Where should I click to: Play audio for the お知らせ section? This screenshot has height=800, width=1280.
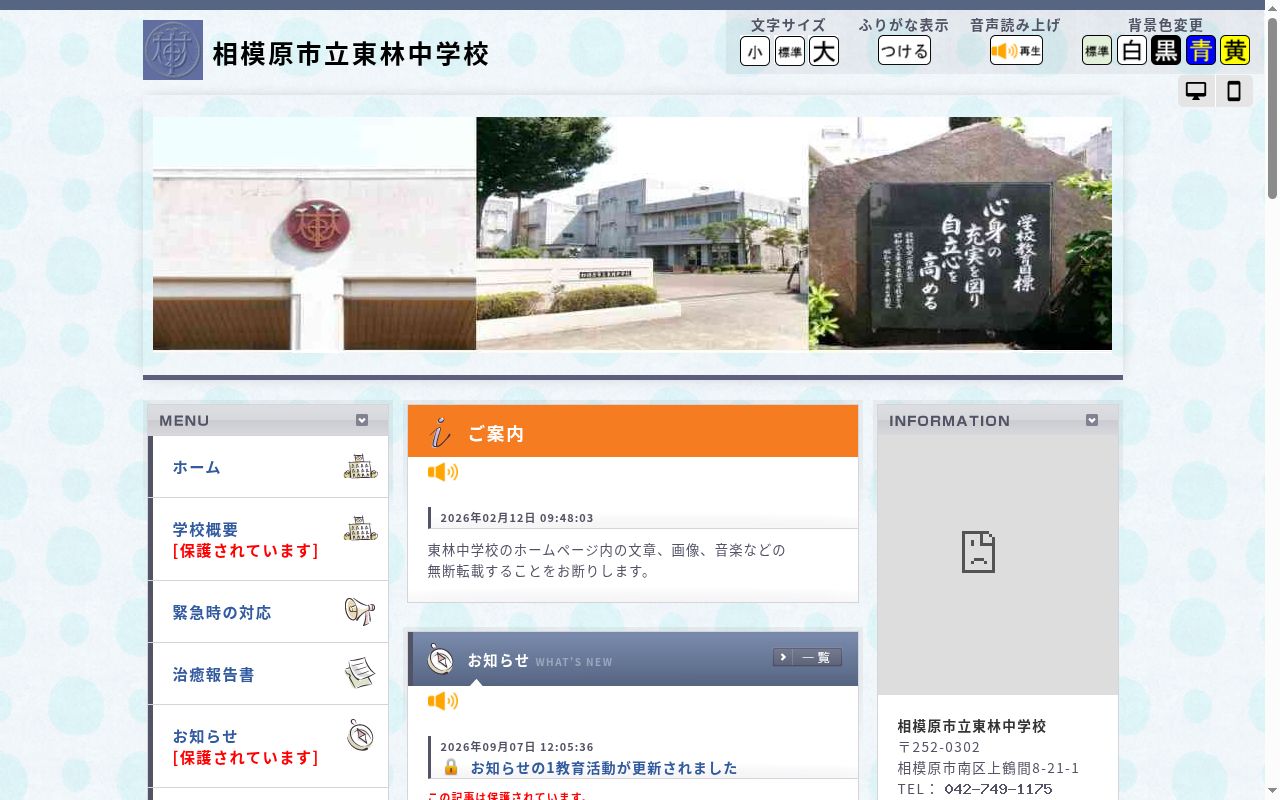tap(443, 701)
